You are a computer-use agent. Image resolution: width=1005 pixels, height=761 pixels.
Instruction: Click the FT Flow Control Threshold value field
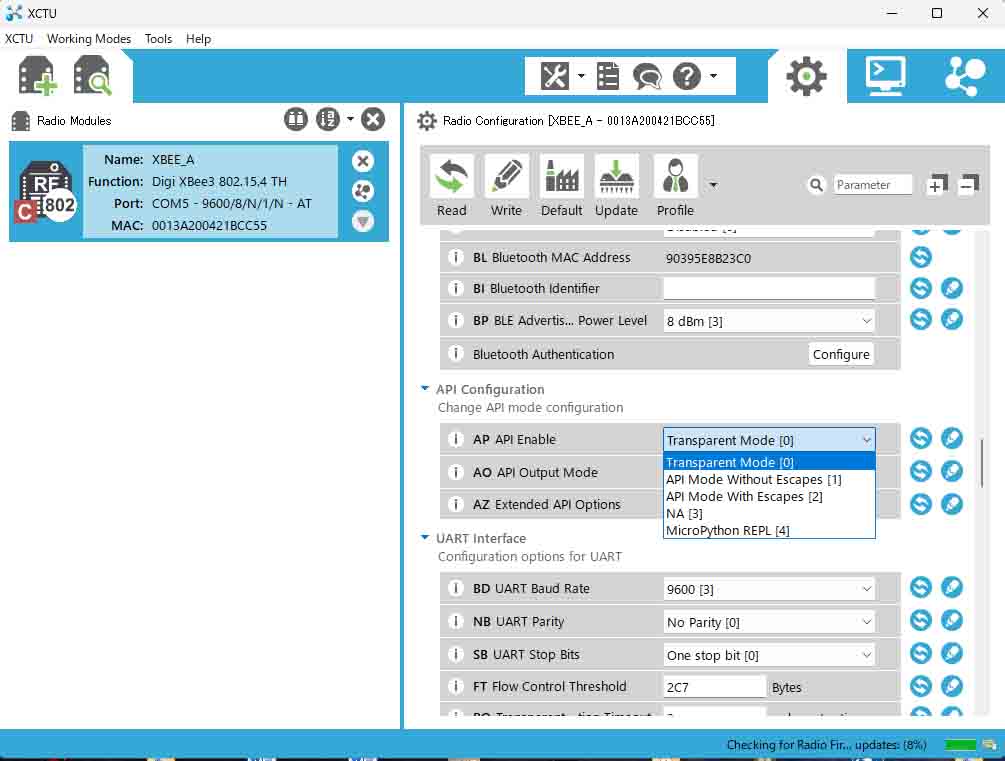point(714,687)
